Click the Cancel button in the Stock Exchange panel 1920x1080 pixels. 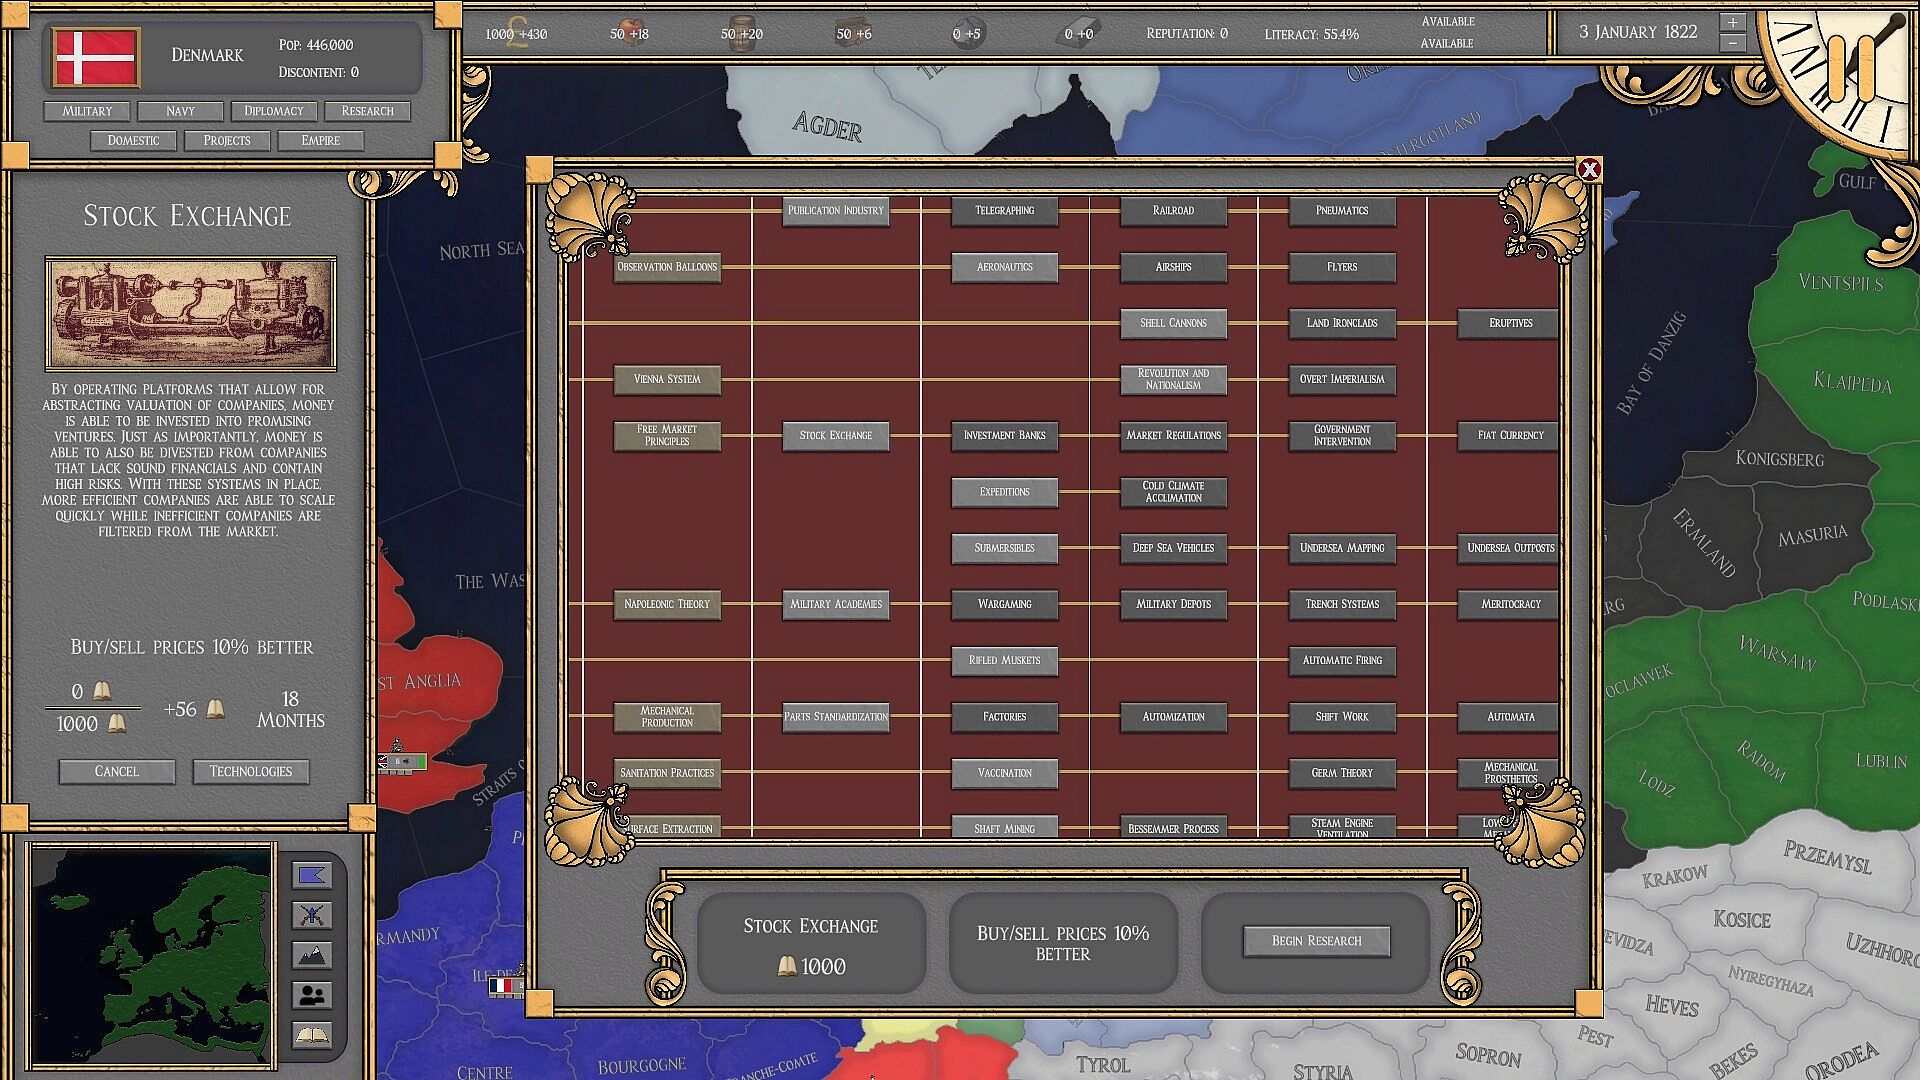coord(117,771)
